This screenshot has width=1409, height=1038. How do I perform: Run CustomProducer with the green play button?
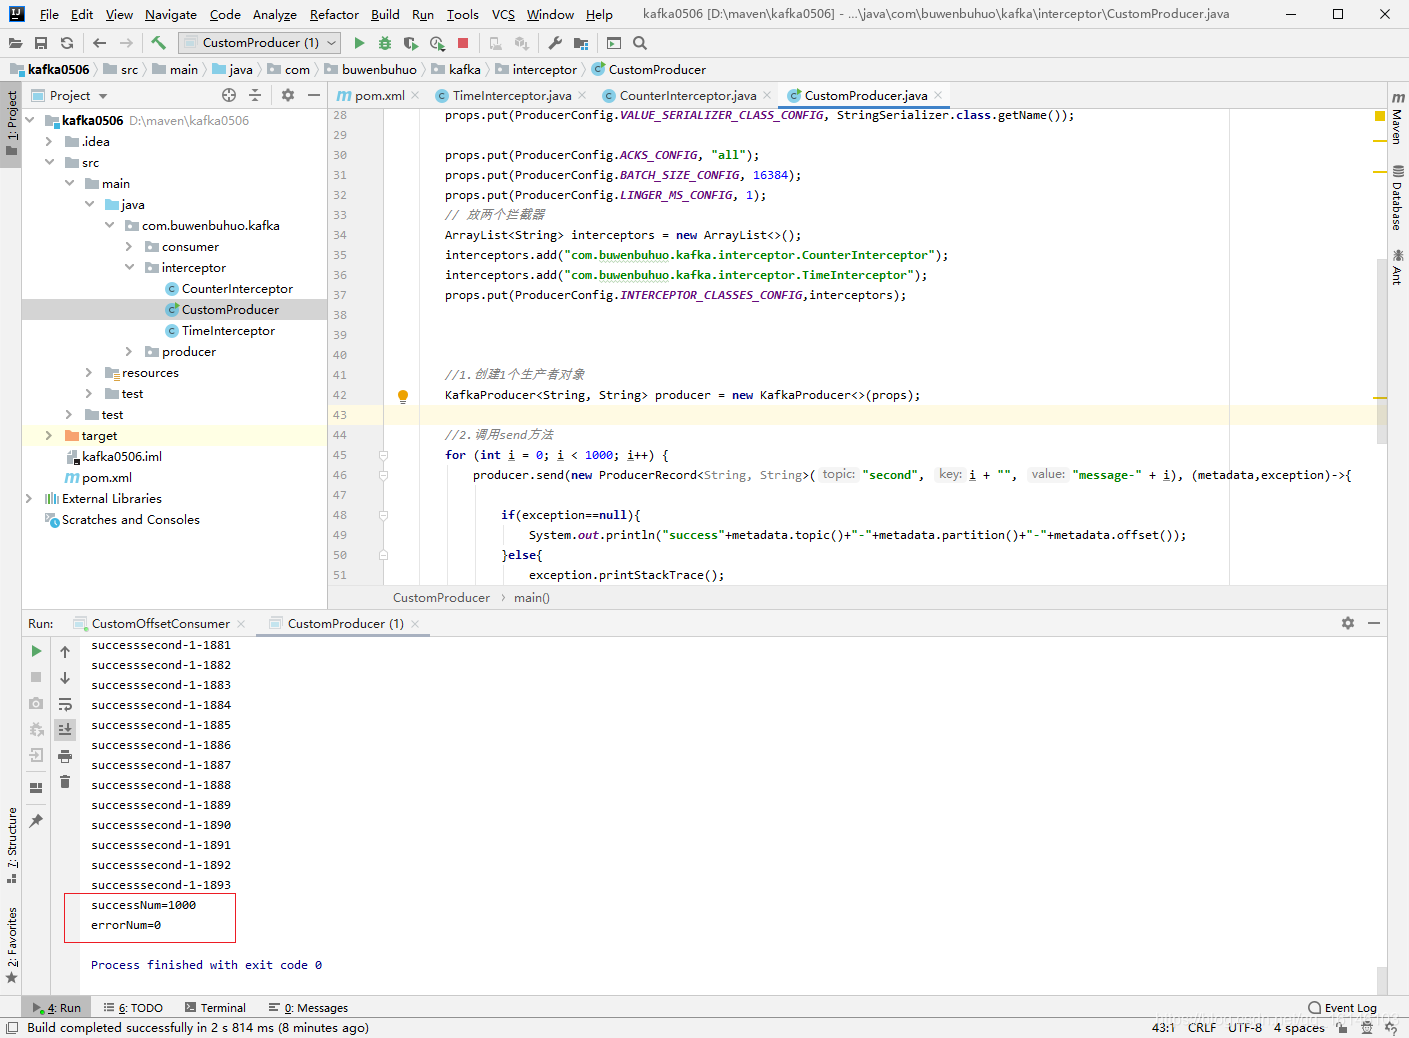tap(360, 43)
